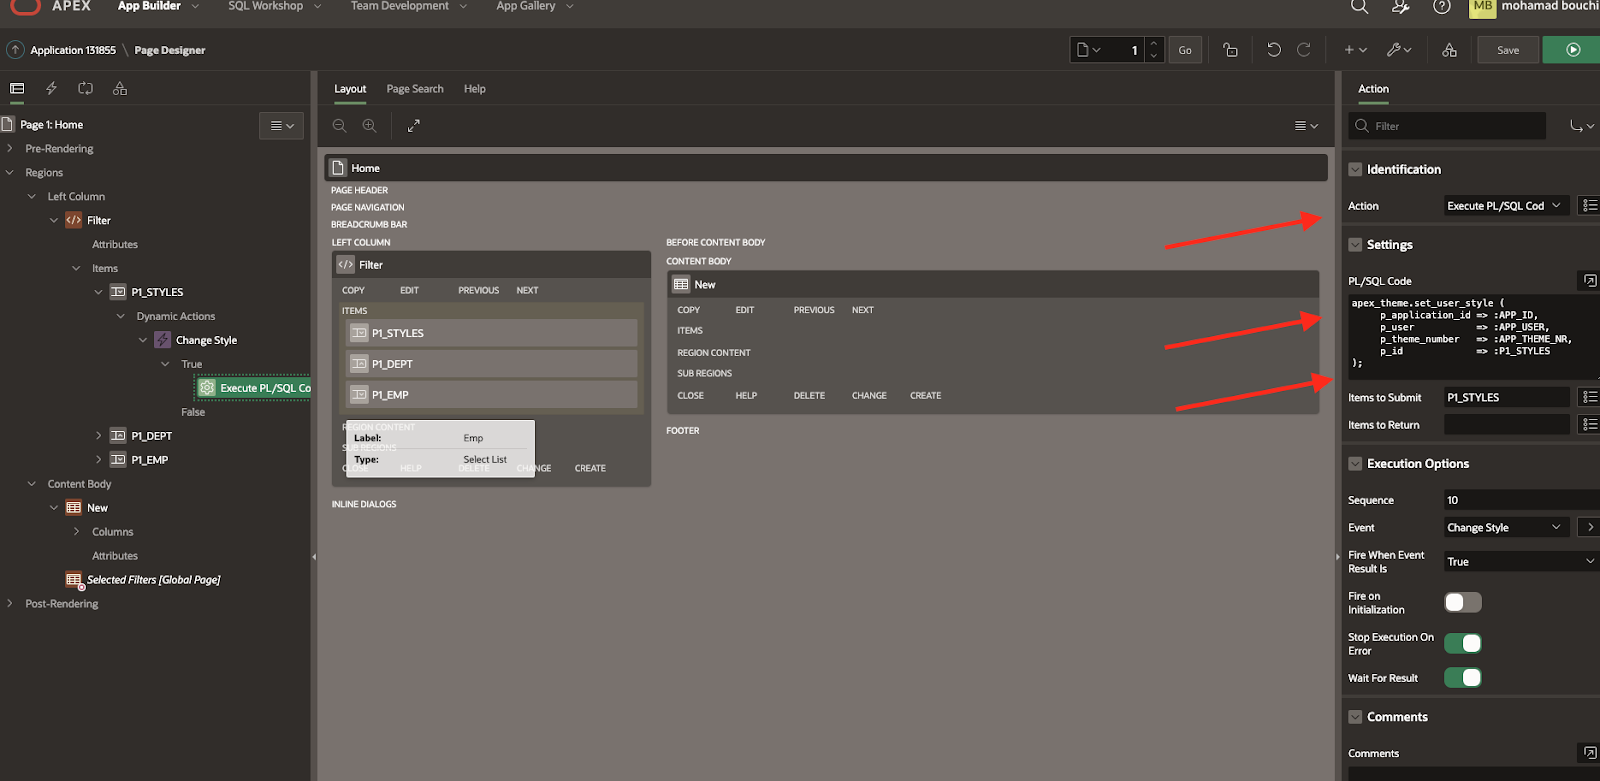Switch to Page Shared Components tab icon
This screenshot has width=1600, height=781.
point(120,89)
